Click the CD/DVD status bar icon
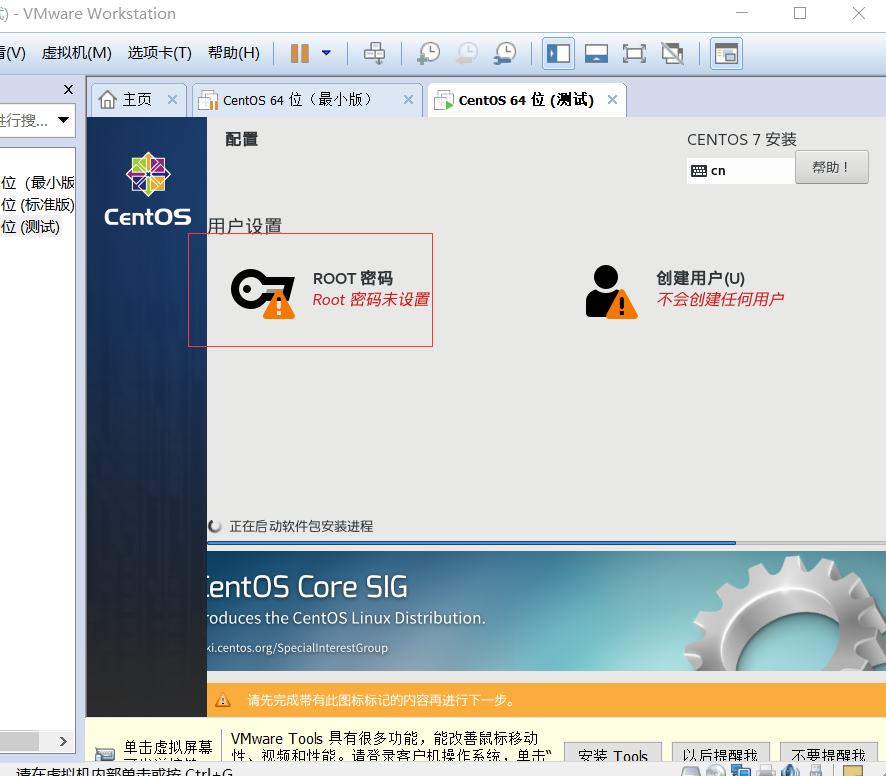Image resolution: width=886 pixels, height=776 pixels. (715, 770)
